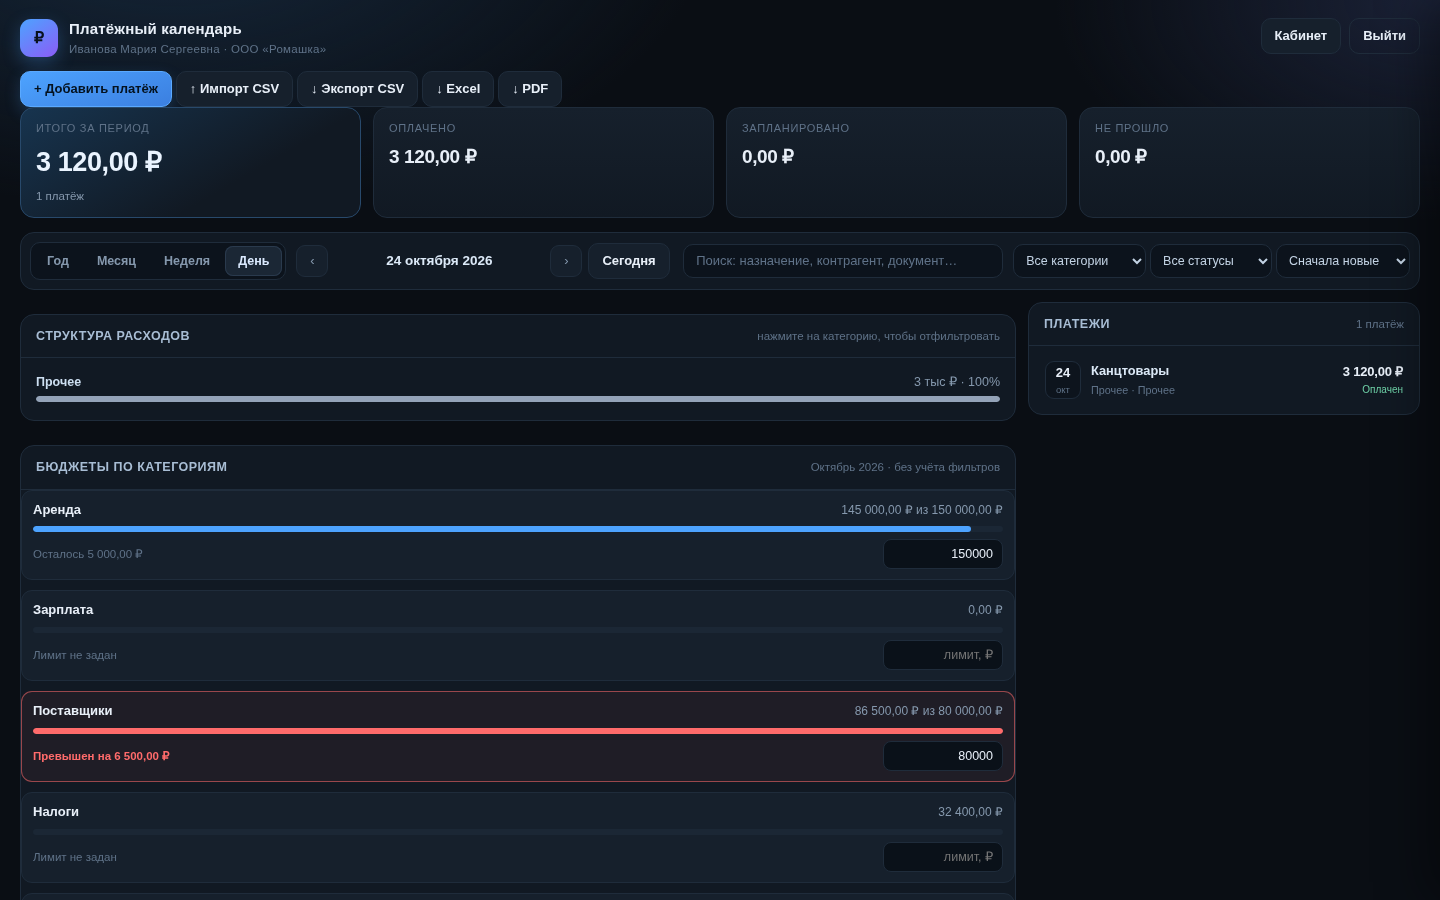1440x900 pixels.
Task: Click the 24 окт date badge
Action: 1063,380
